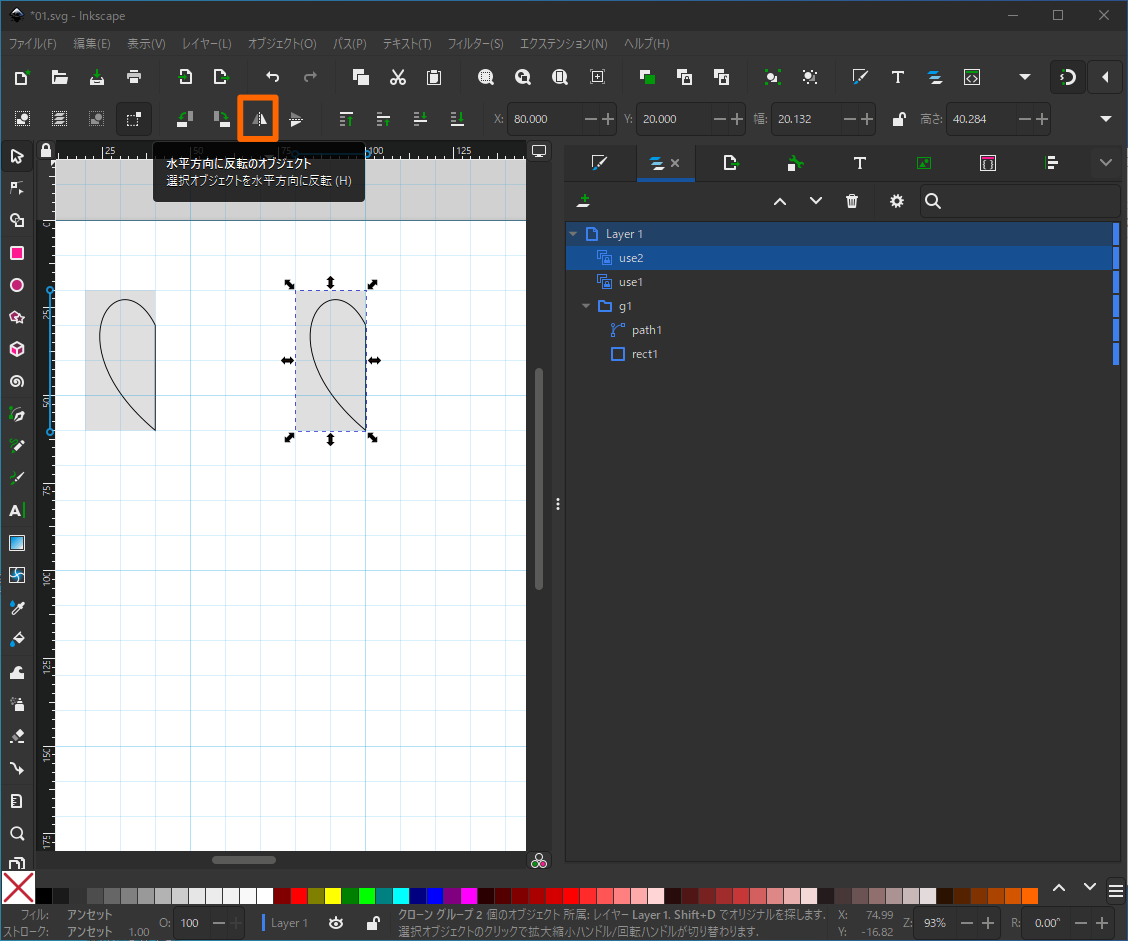Delete the selected layer with trash icon

pos(852,201)
